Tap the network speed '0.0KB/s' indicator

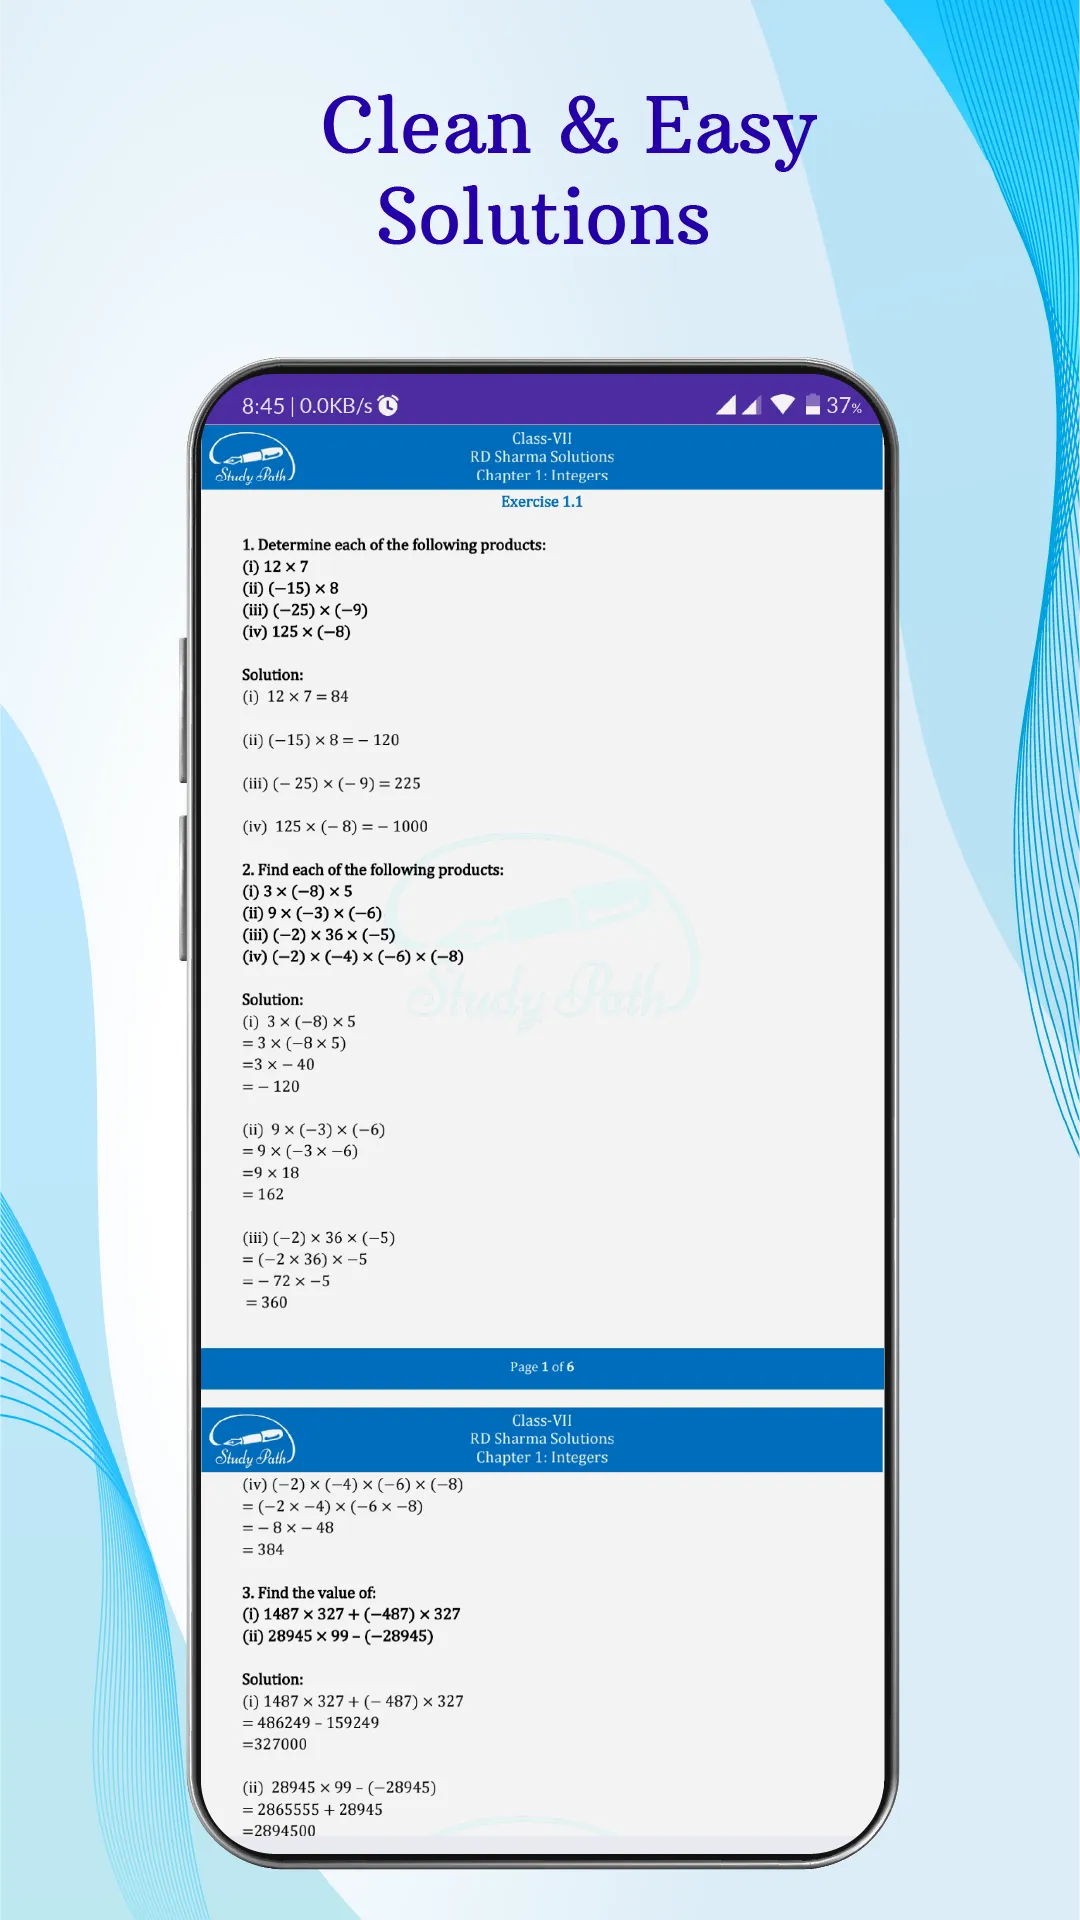[x=336, y=406]
